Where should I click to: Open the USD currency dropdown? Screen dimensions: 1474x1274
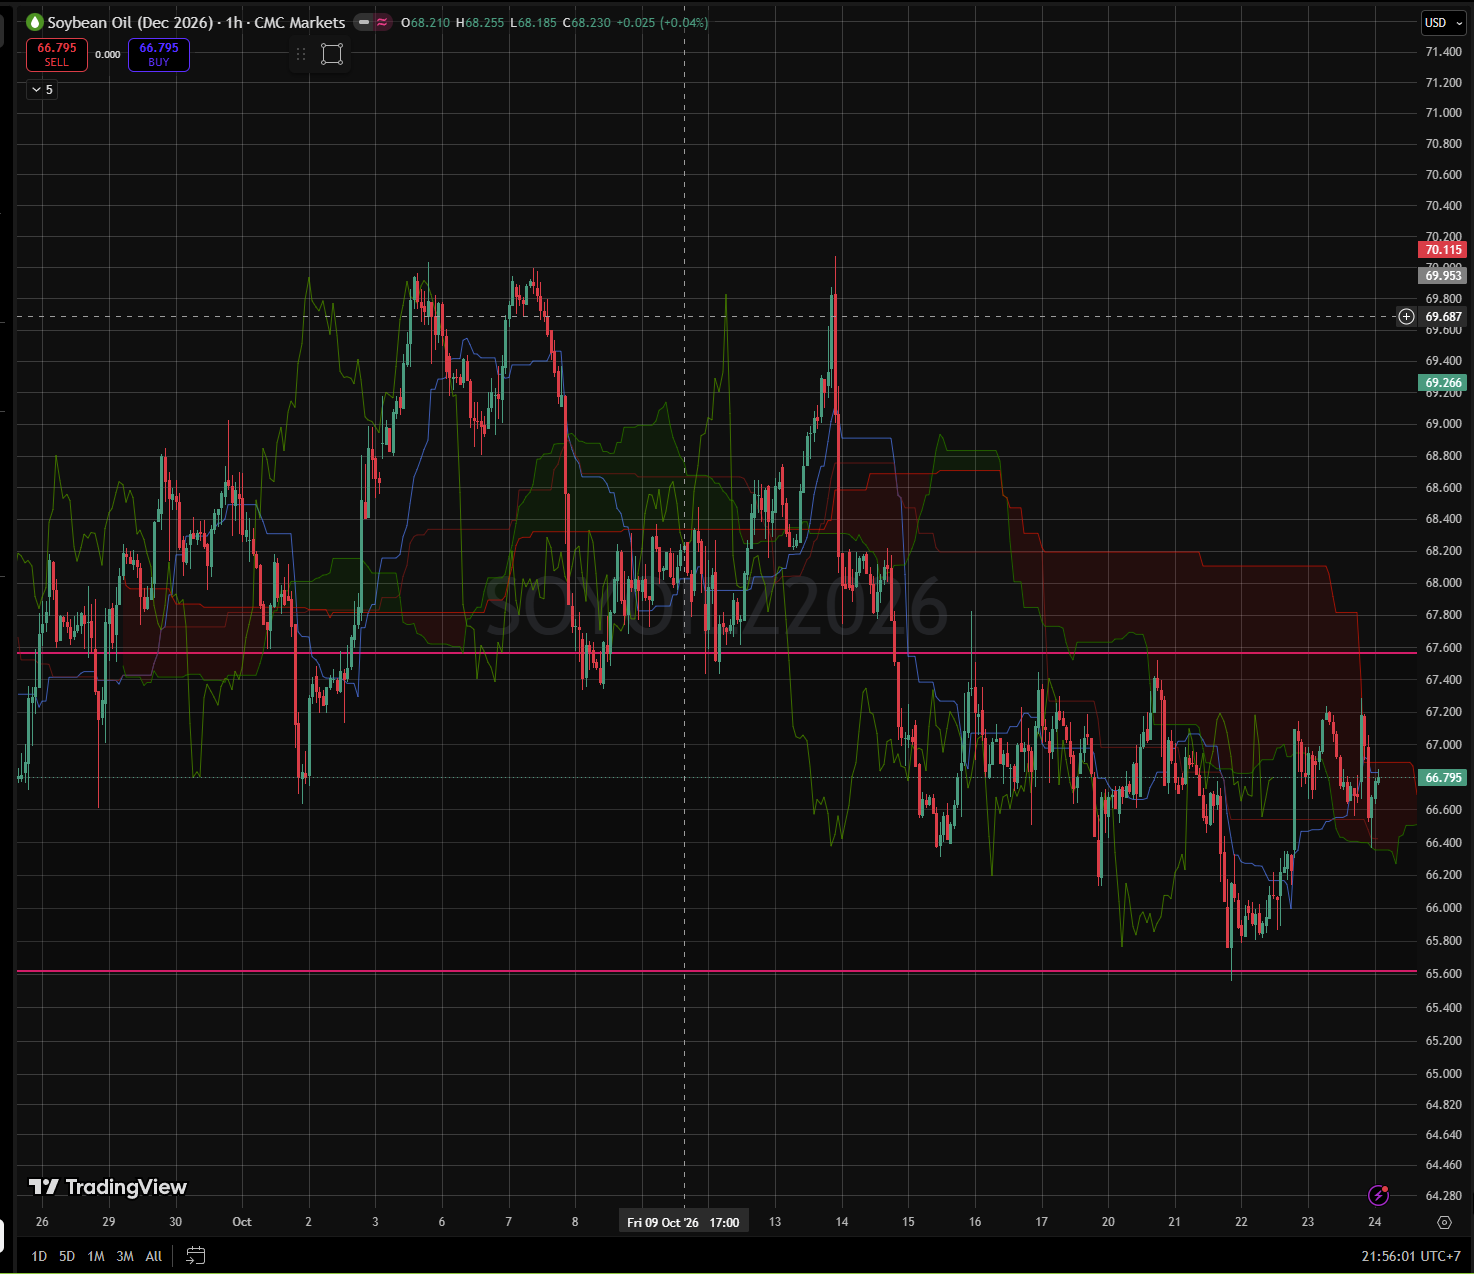point(1443,23)
